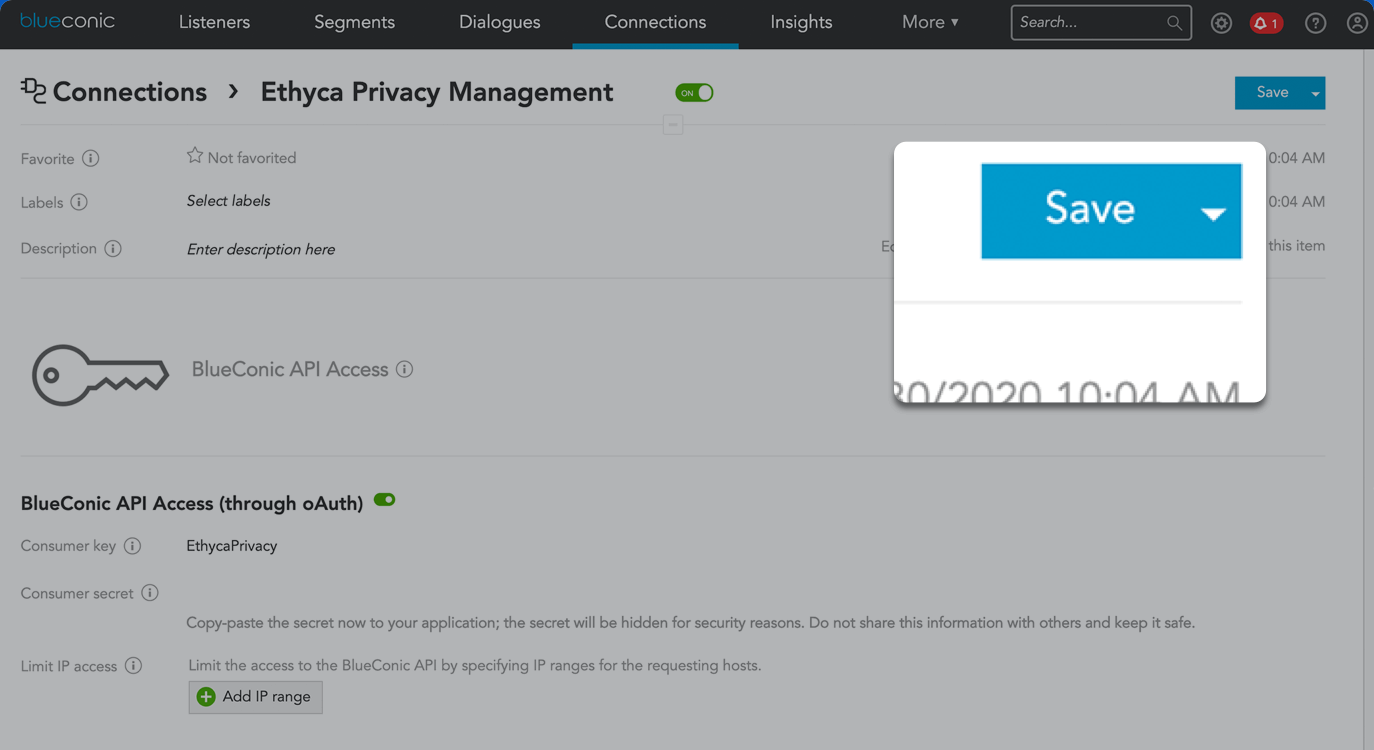Click the Add IP range button
This screenshot has height=750, width=1374.
[x=255, y=697]
